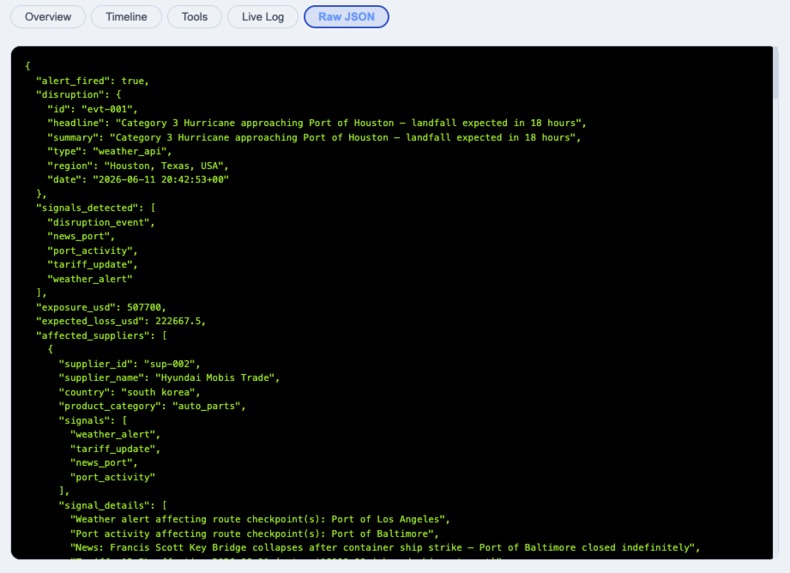Click the "id": "evt-001" line
This screenshot has height=573, width=790.
point(92,109)
